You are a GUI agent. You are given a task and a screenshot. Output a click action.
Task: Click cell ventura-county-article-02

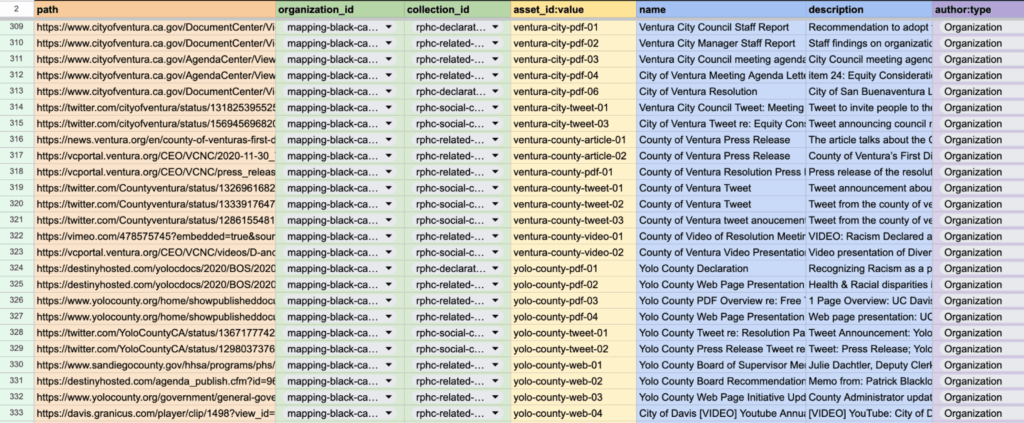point(573,156)
